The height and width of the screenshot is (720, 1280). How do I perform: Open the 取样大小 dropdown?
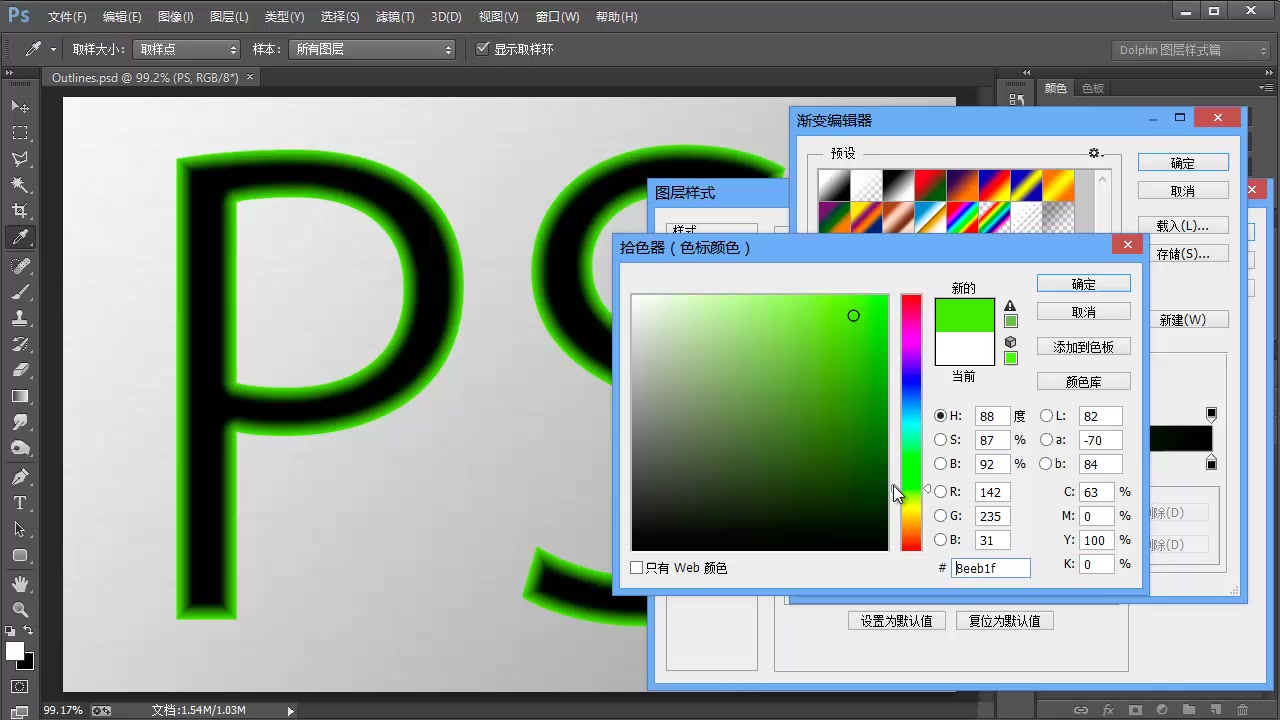(x=186, y=49)
